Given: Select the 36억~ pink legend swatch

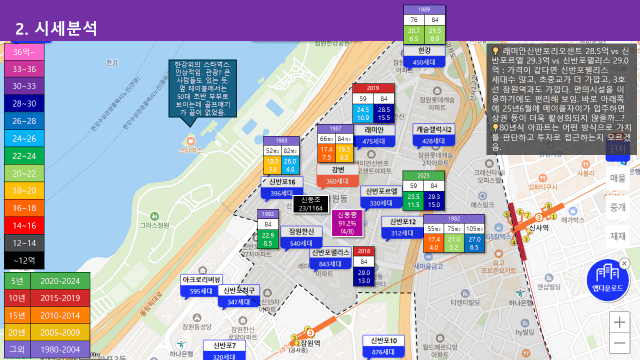Looking at the screenshot, I should 24,52.
